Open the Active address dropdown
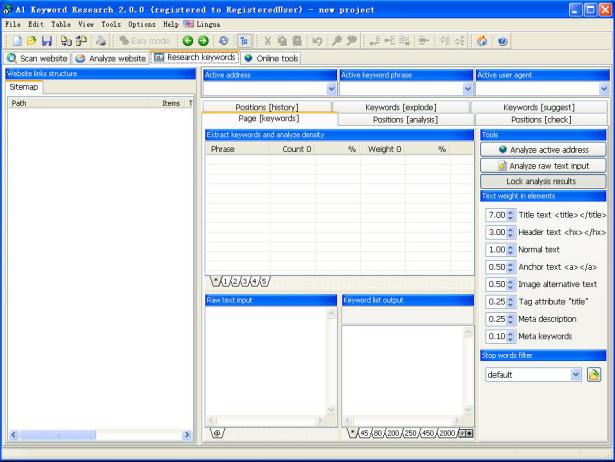This screenshot has height=462, width=615. (331, 89)
